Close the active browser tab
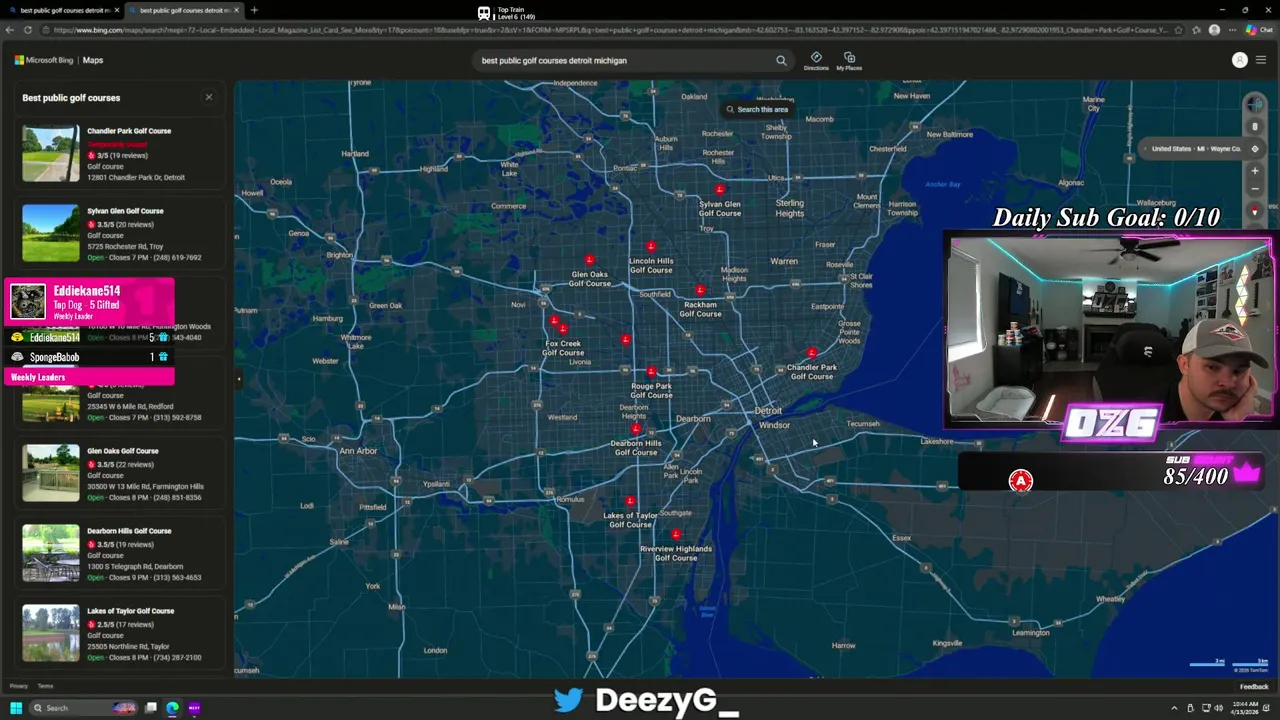This screenshot has width=1280, height=720. 236,10
